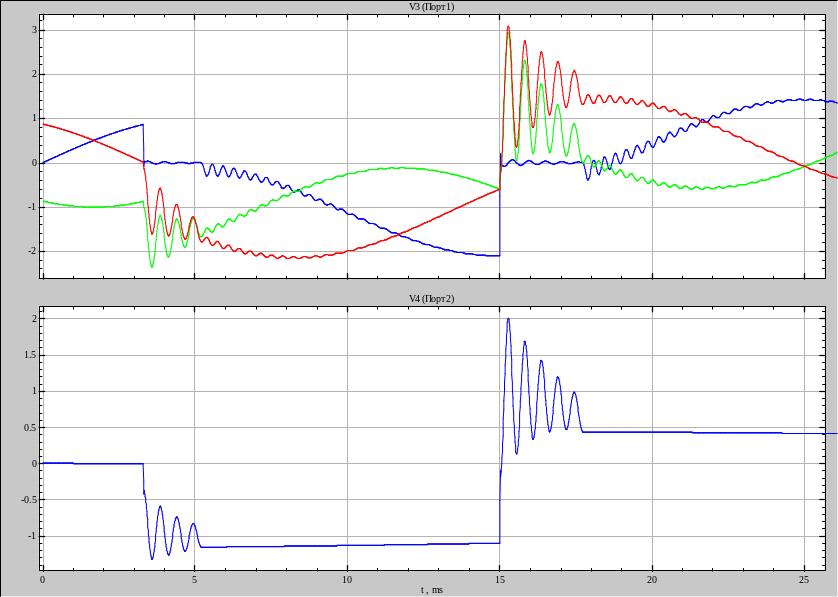Click the lowest green dip in V3 plot

(152, 266)
